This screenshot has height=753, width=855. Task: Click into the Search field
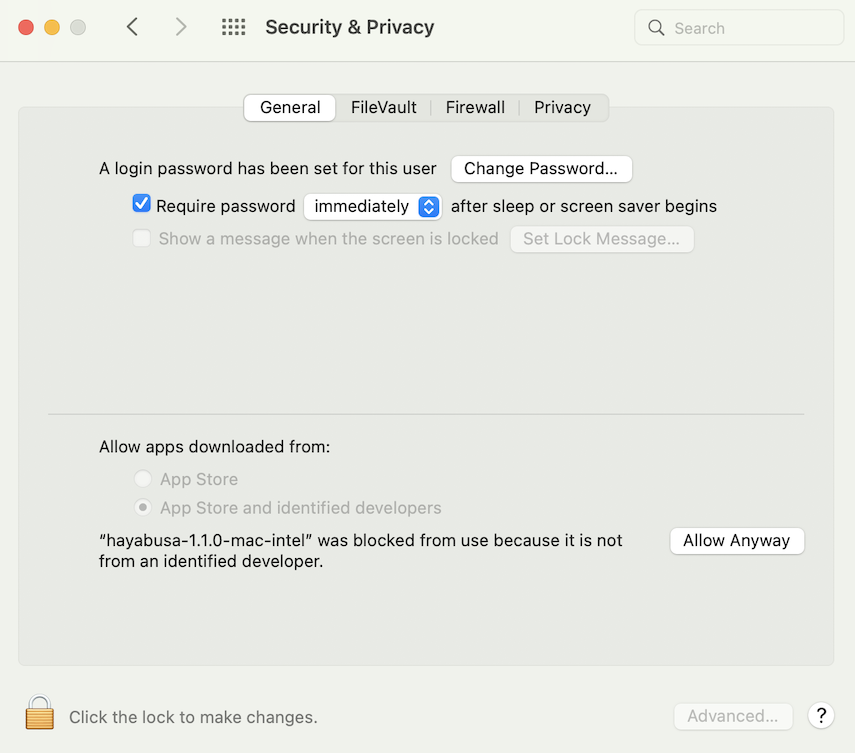[739, 28]
